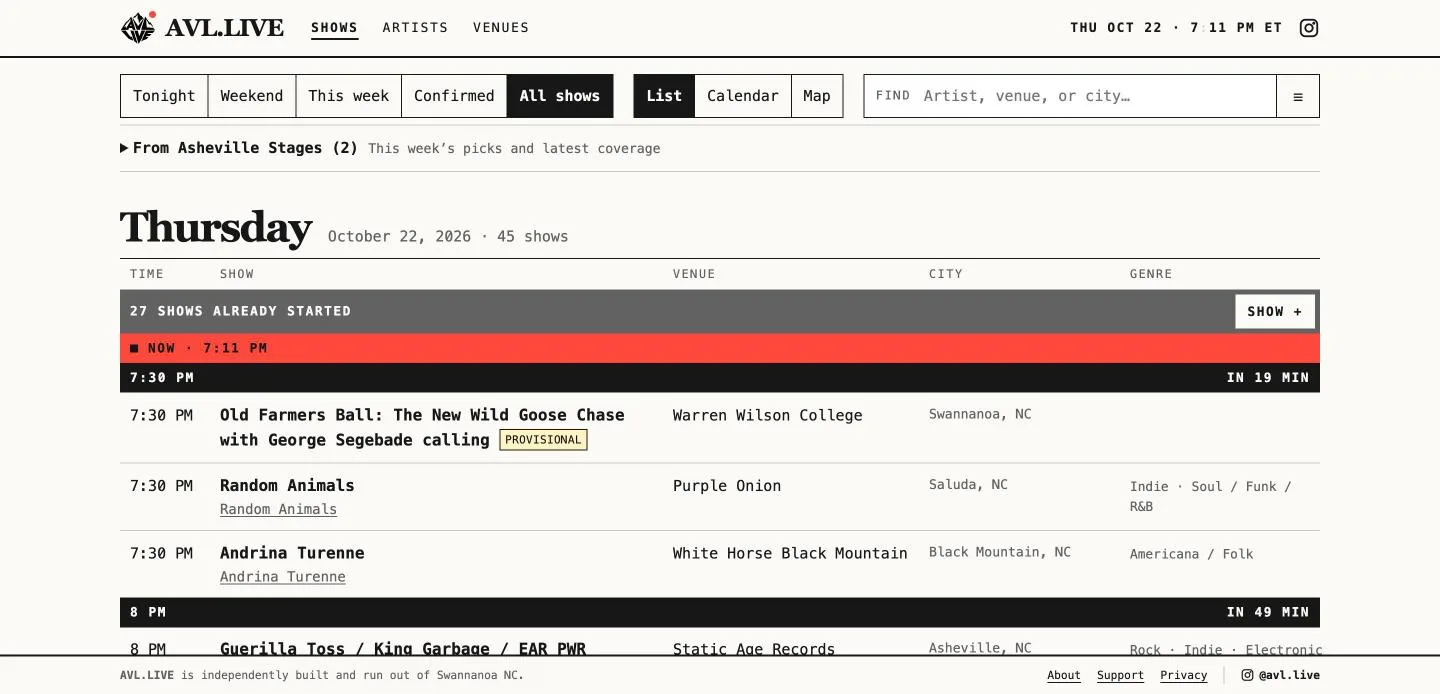1440x694 pixels.
Task: Filter shows by This week
Action: 349,96
